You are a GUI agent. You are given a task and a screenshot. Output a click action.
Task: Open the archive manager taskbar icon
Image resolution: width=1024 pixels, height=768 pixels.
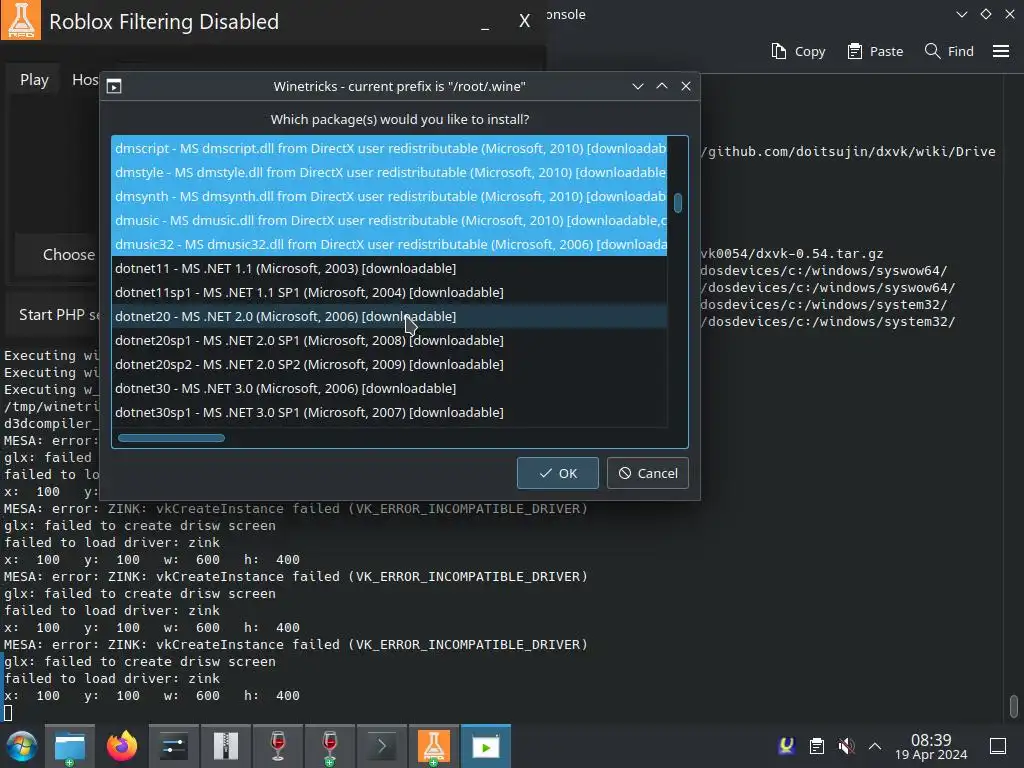(225, 746)
